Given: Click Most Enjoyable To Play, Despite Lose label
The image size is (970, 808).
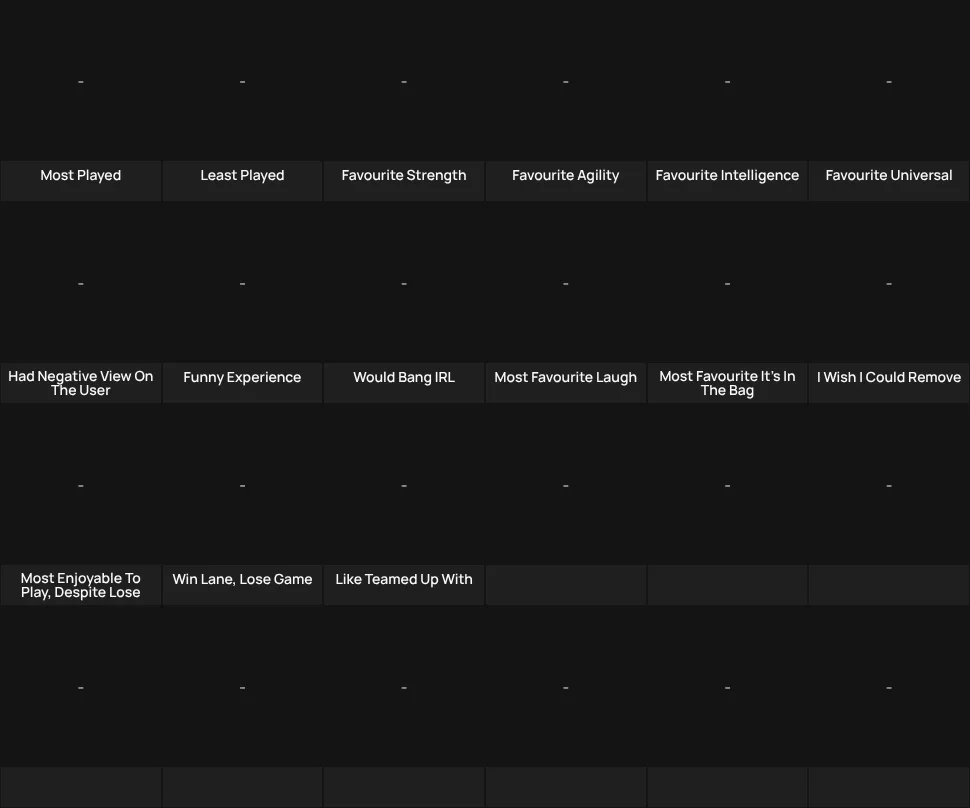Looking at the screenshot, I should point(80,585).
